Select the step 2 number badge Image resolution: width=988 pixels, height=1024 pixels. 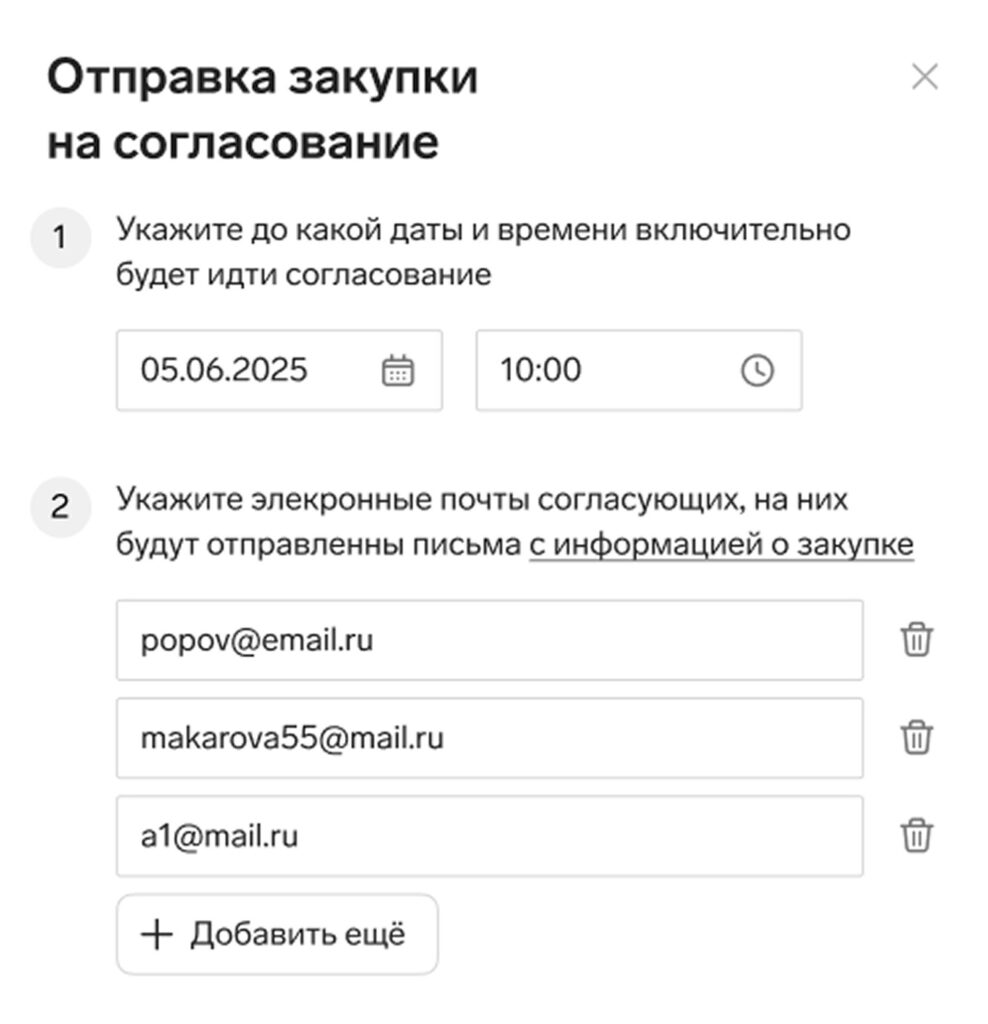(60, 507)
